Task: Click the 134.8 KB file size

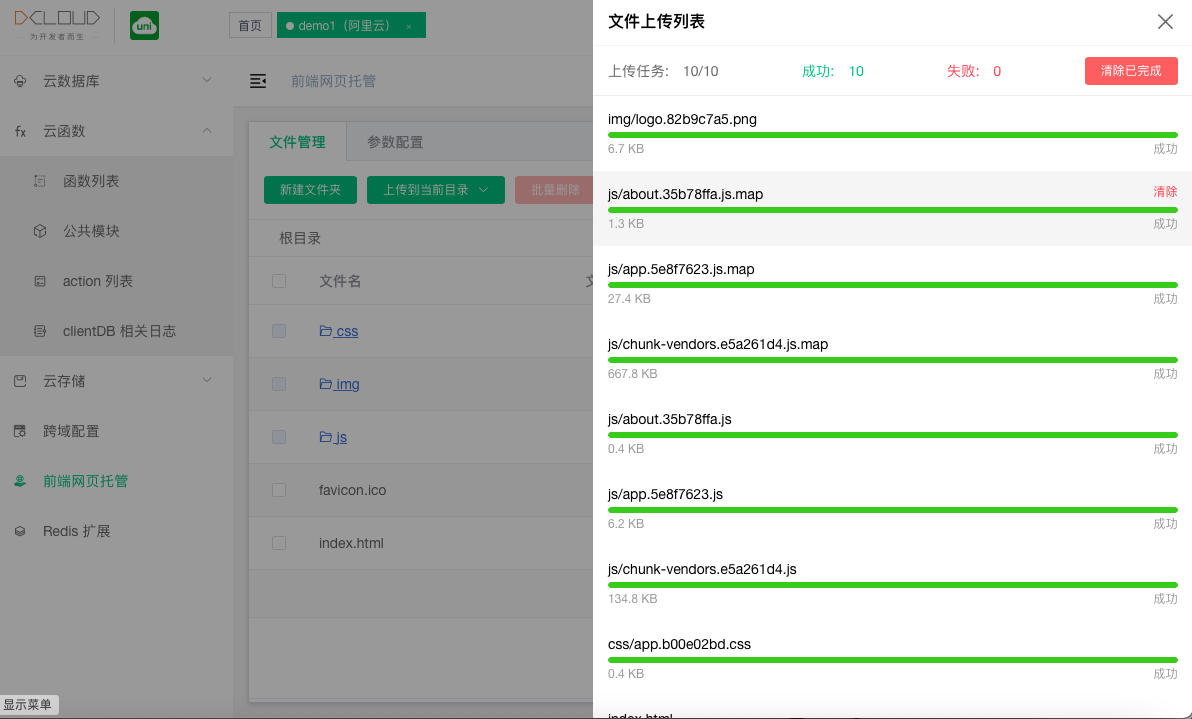Action: pyautogui.click(x=632, y=599)
